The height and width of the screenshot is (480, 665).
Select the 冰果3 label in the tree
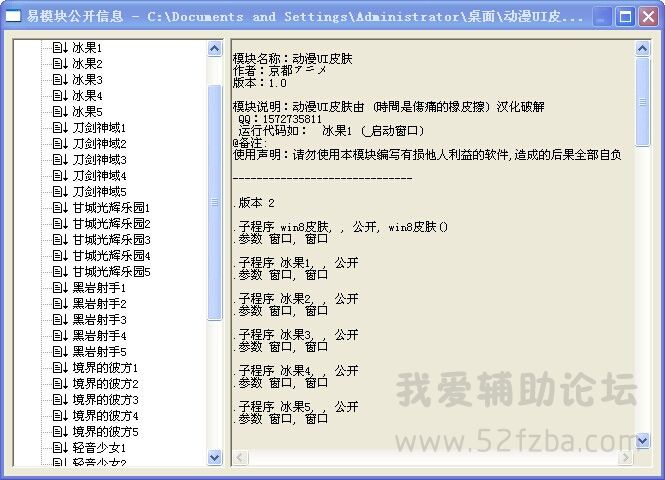[87, 80]
